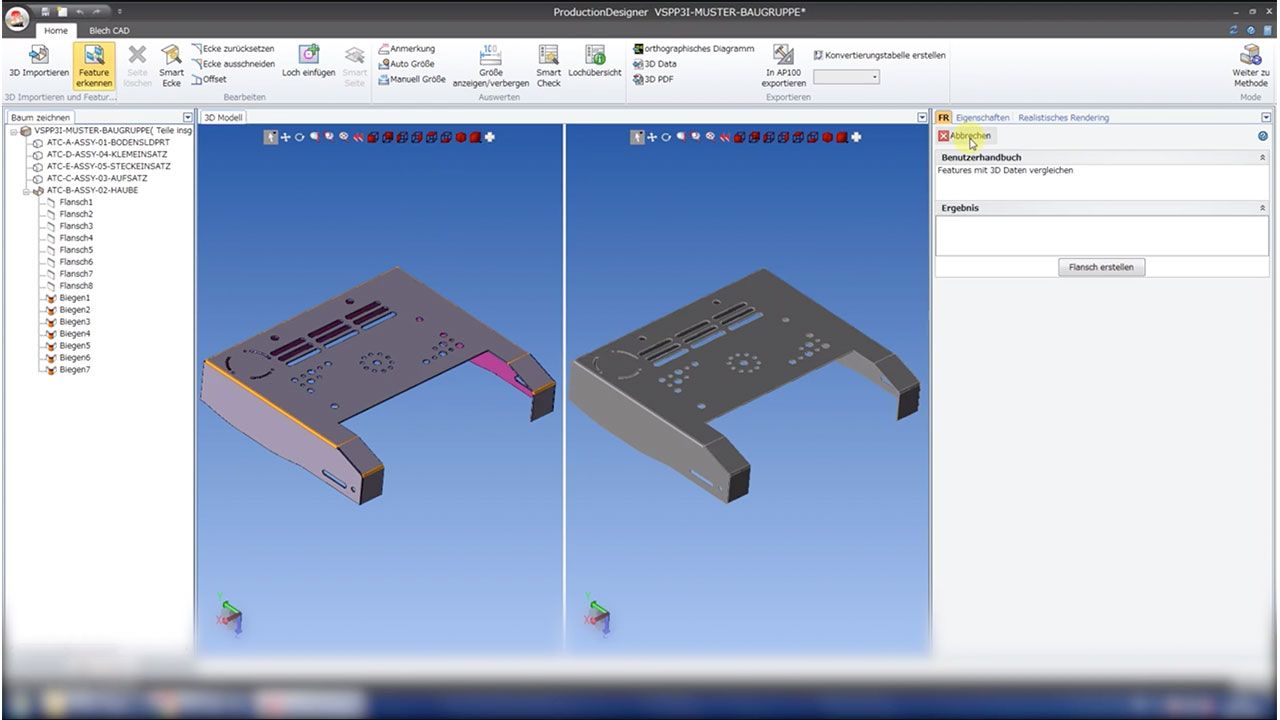
Task: Activate the Feature erkennen tool
Action: (x=94, y=65)
